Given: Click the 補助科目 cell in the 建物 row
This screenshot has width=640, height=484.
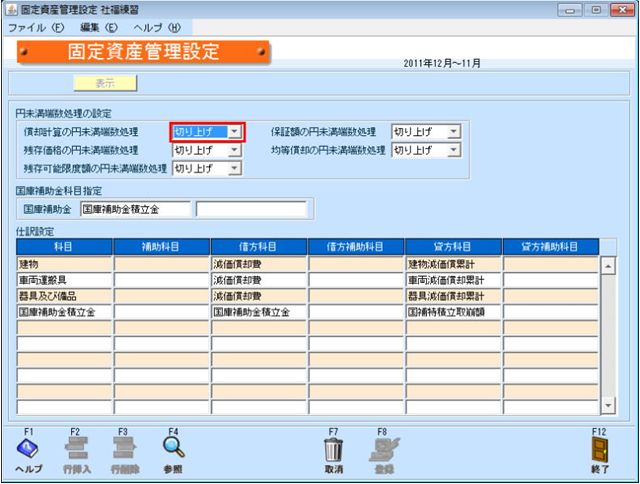Looking at the screenshot, I should coord(162,264).
